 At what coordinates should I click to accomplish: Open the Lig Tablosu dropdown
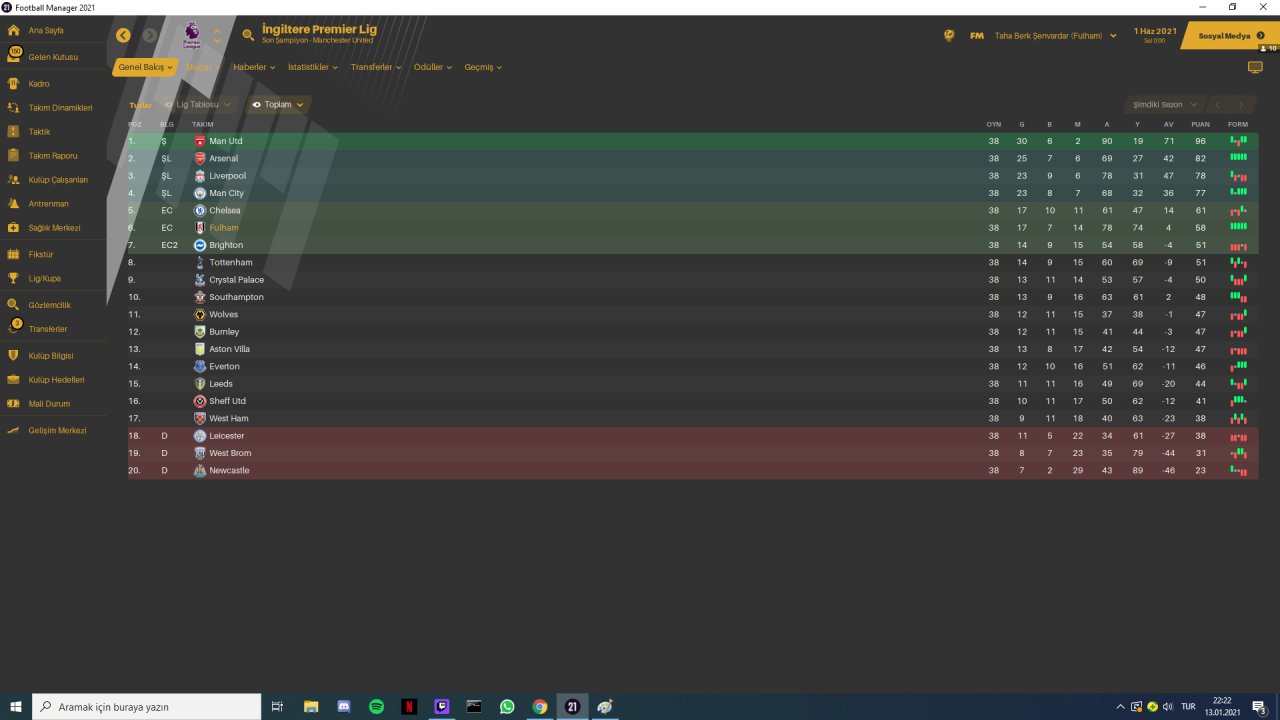pos(198,104)
